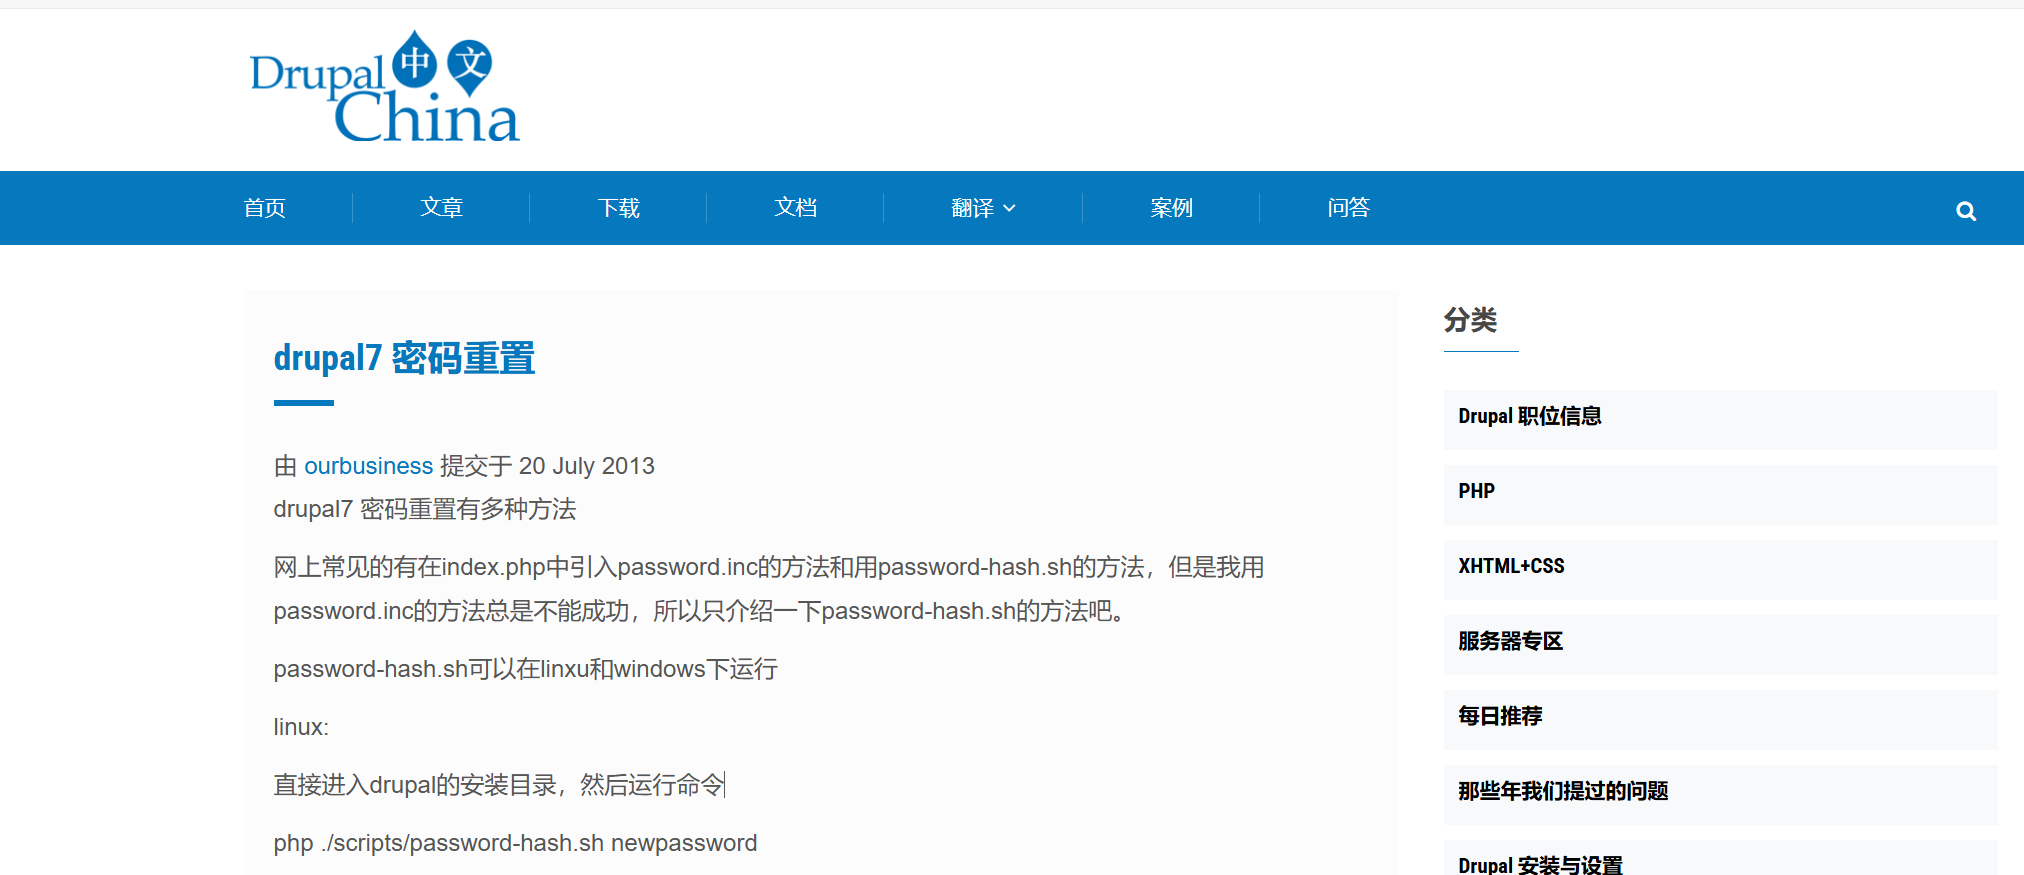Open the 每日推荐 category
The image size is (2024, 875).
pos(1720,719)
